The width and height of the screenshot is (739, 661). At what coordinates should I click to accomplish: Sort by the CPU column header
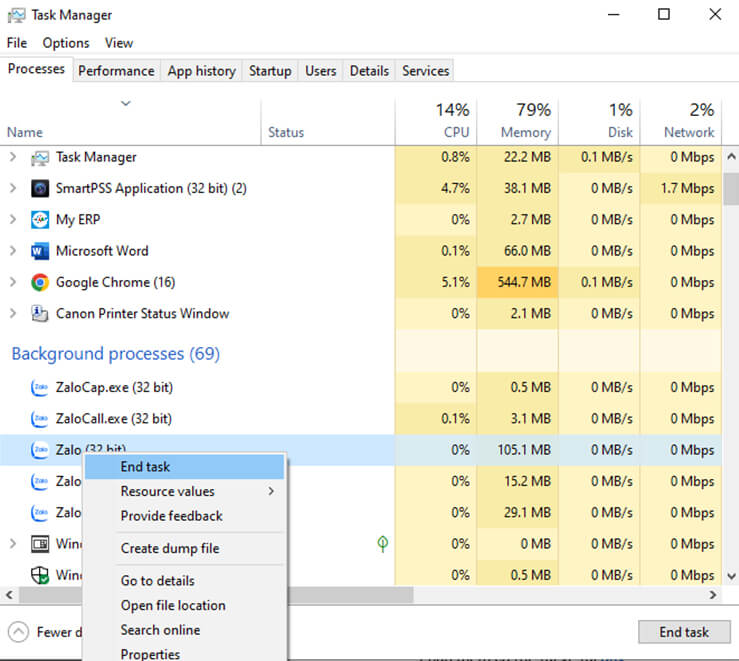(x=435, y=121)
